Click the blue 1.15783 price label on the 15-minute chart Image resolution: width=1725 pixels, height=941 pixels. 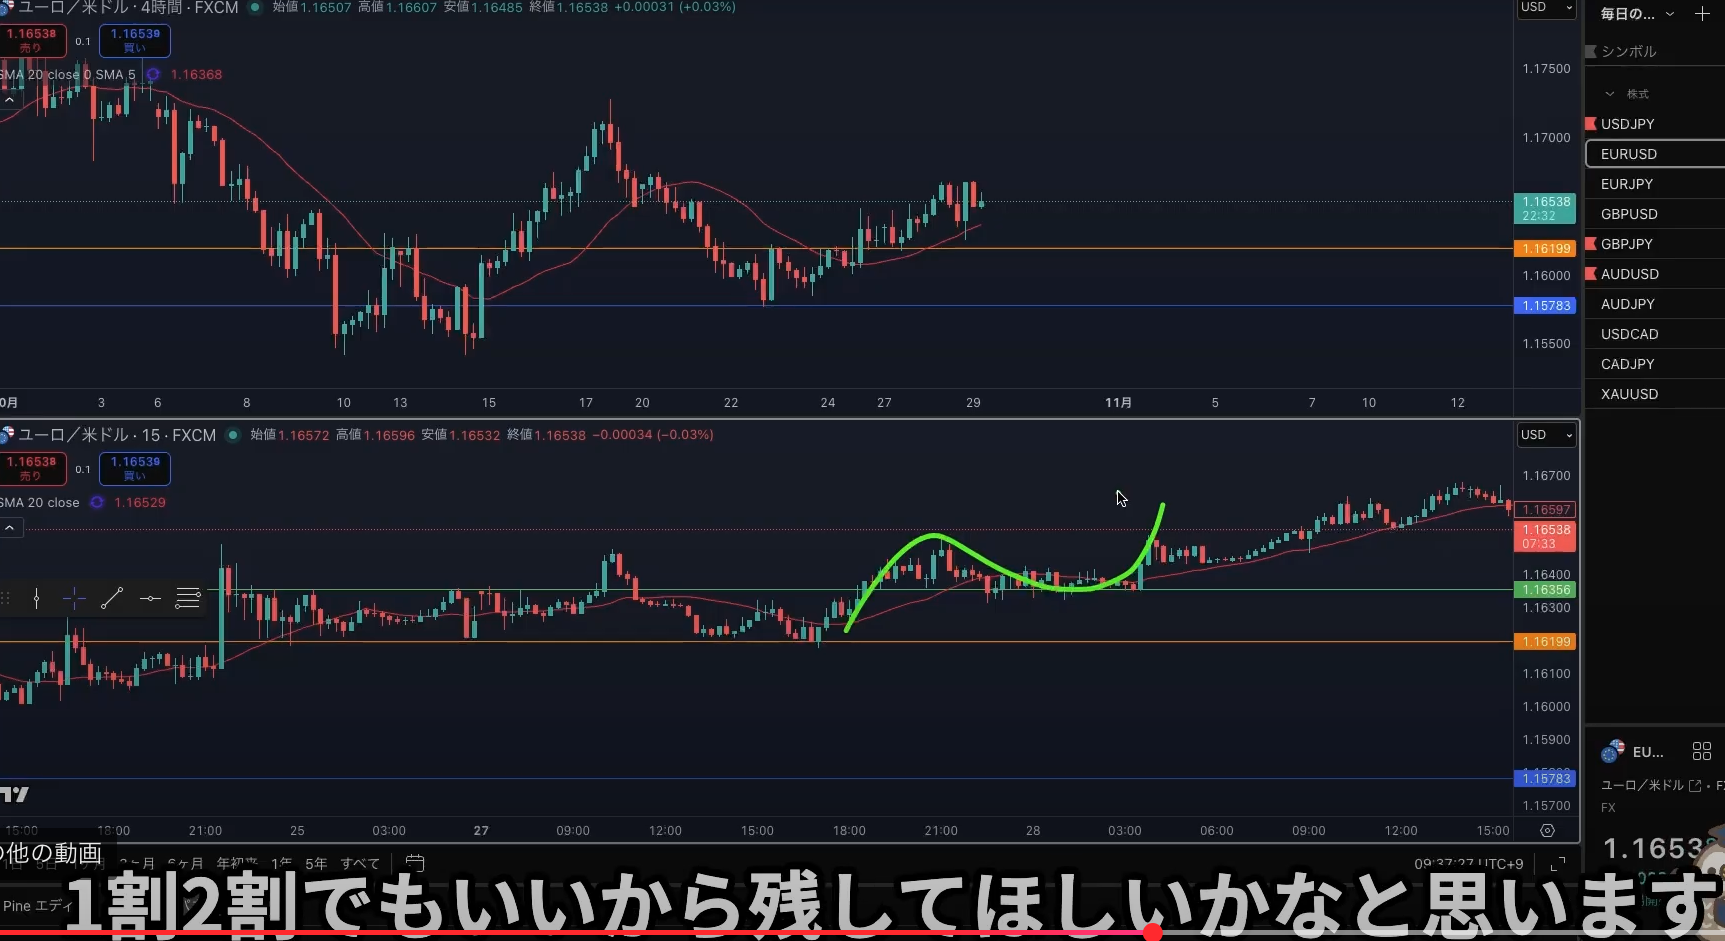click(x=1546, y=779)
